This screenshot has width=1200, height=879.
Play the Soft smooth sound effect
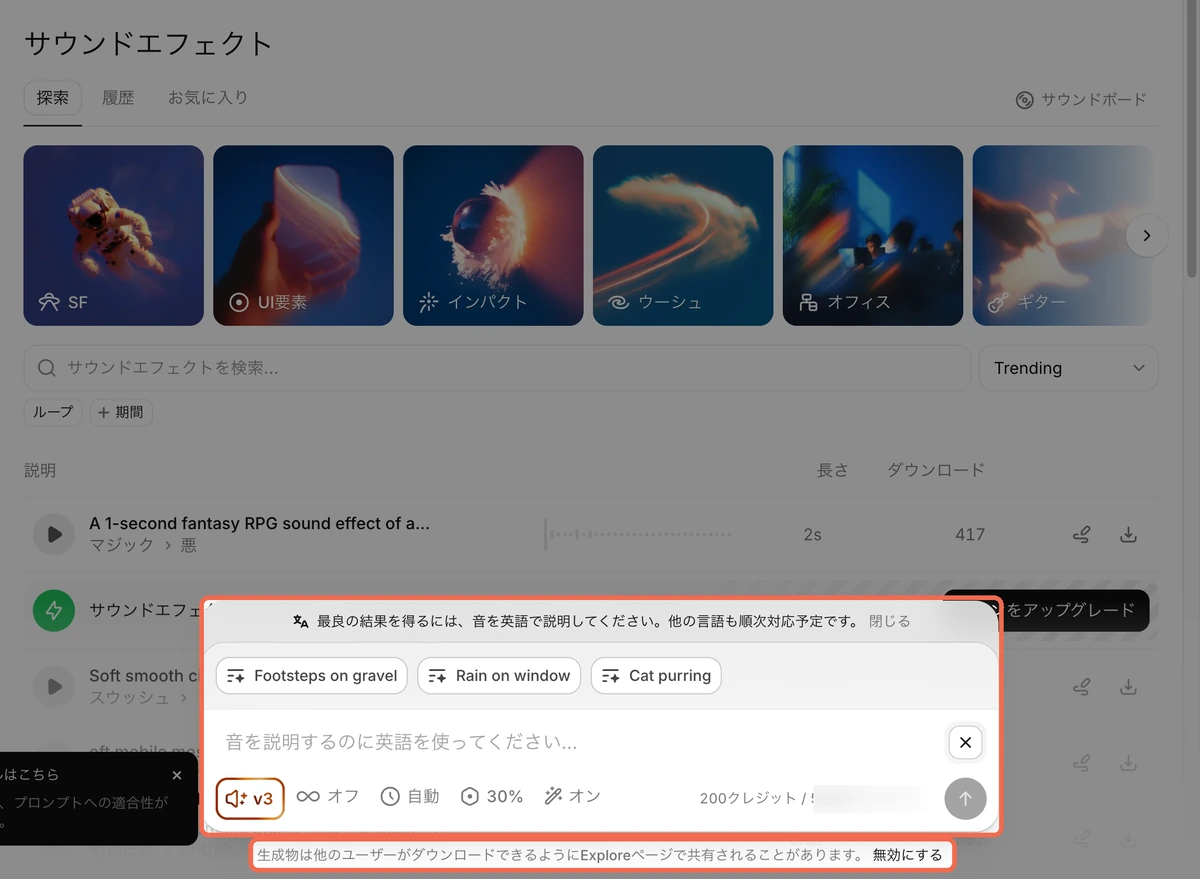pos(54,686)
